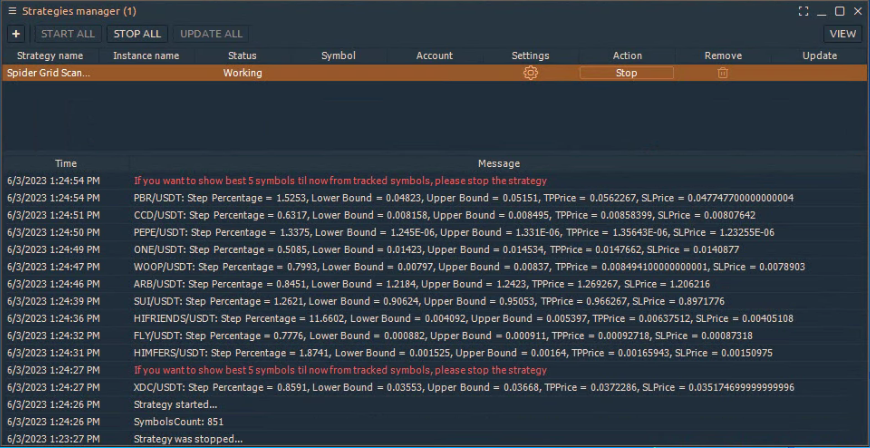Click the plus icon to add strategy
The width and height of the screenshot is (870, 448).
(x=16, y=34)
